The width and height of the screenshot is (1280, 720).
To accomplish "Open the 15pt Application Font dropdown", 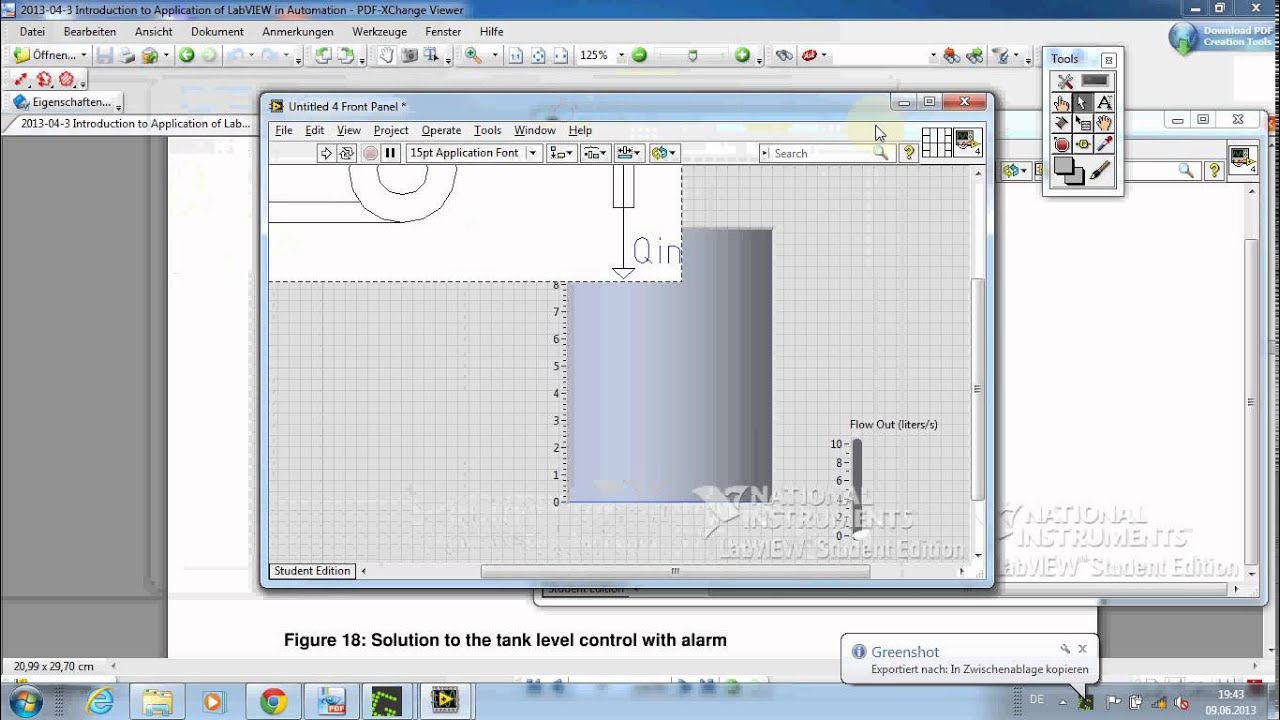I will tap(474, 153).
